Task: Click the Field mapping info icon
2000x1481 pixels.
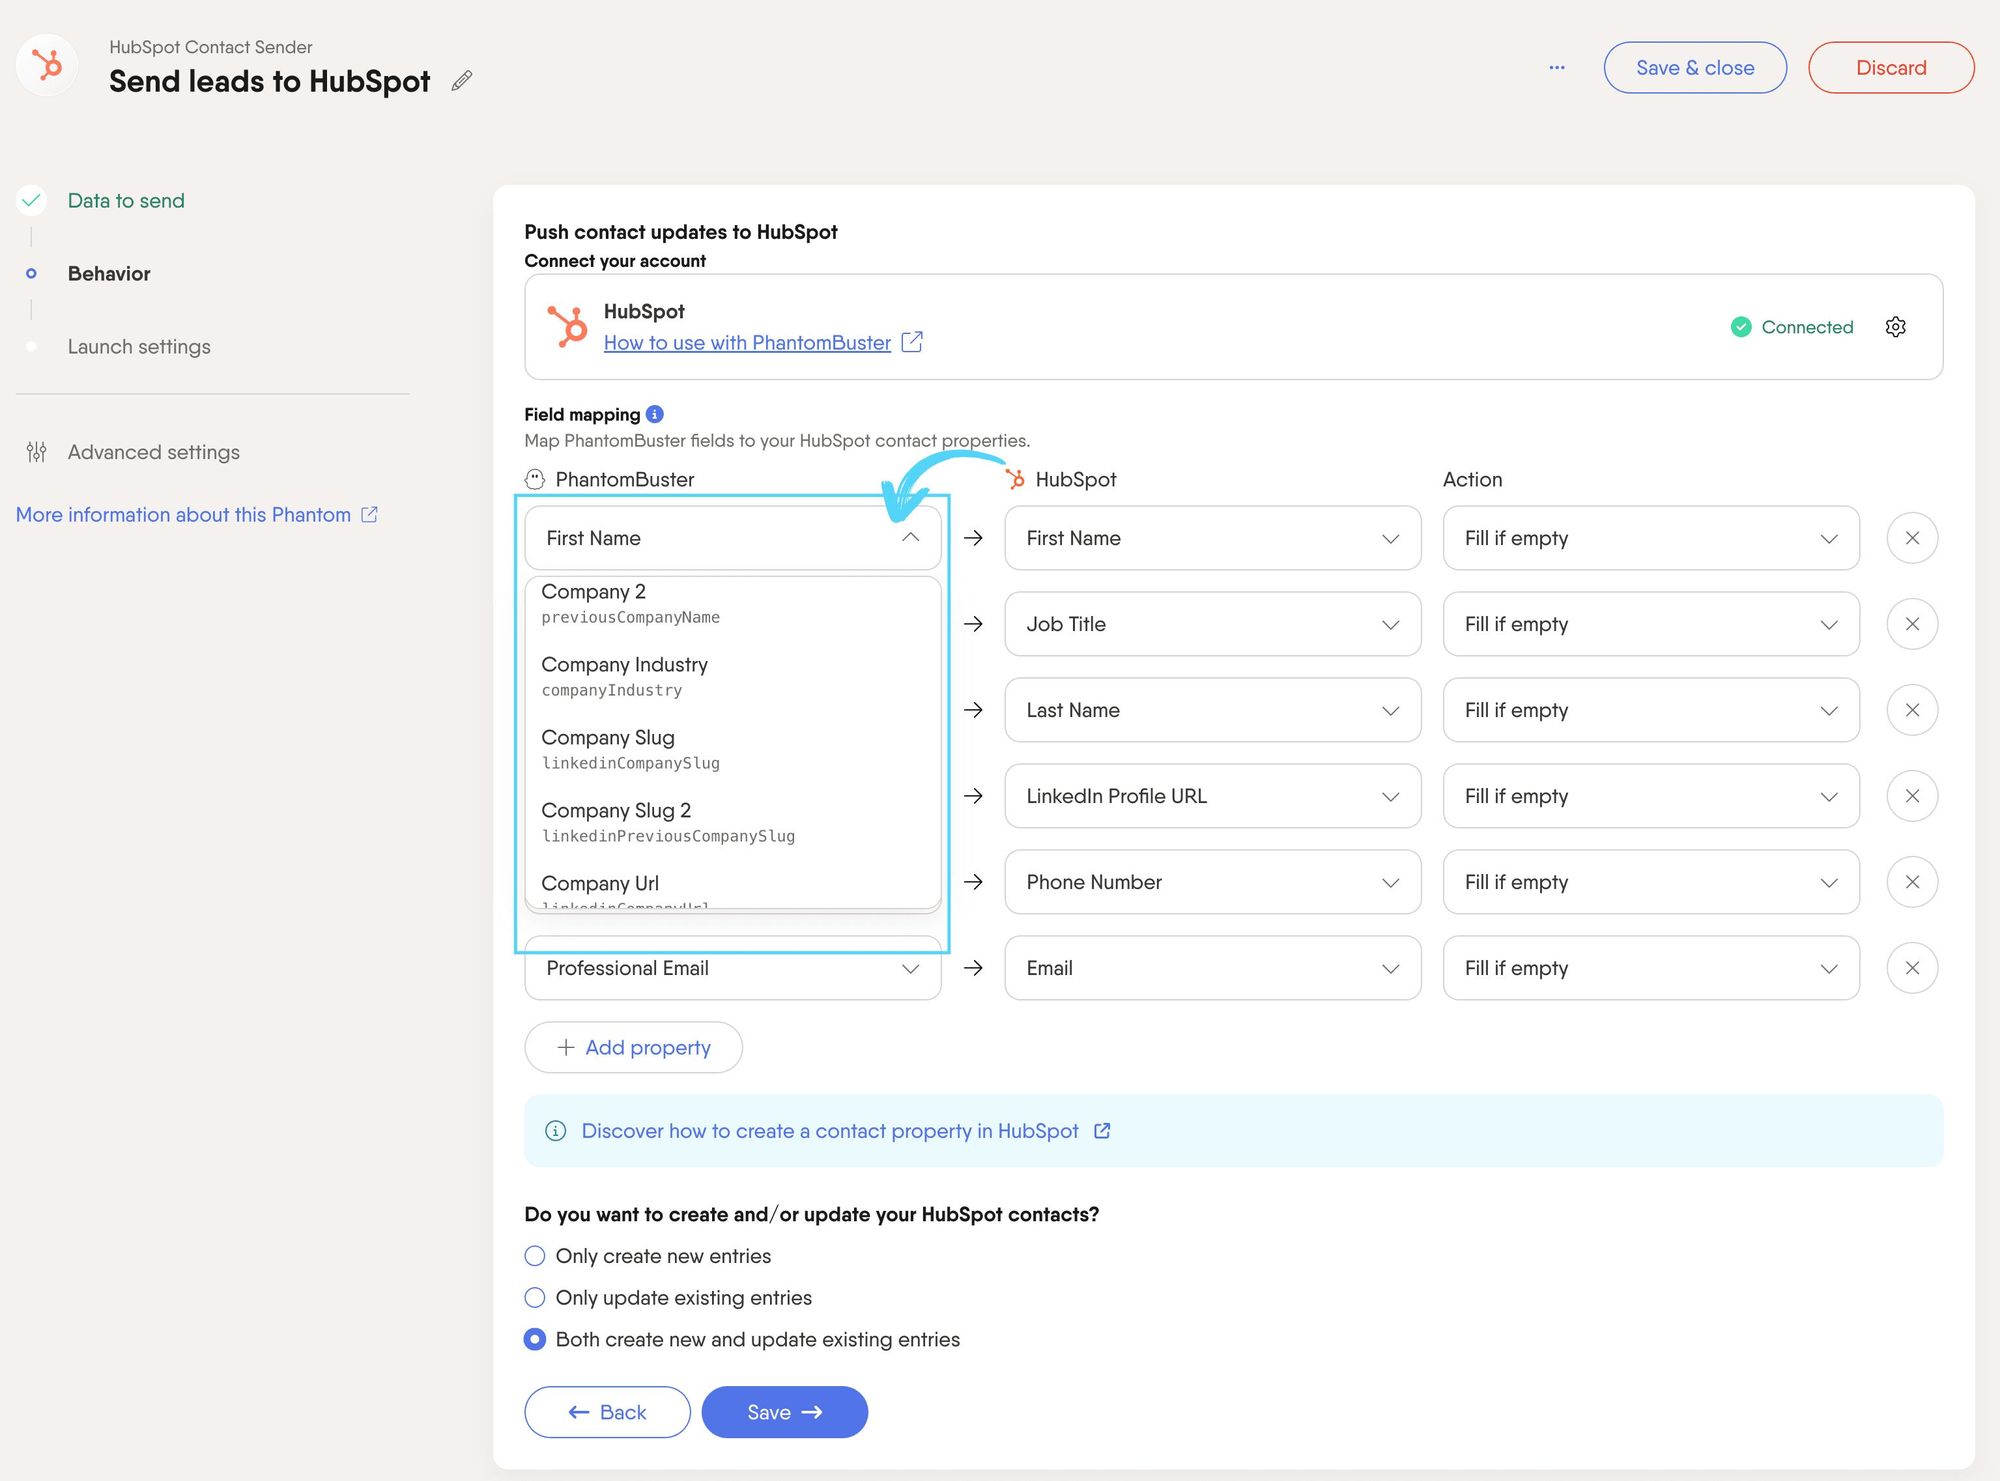Action: pos(655,414)
